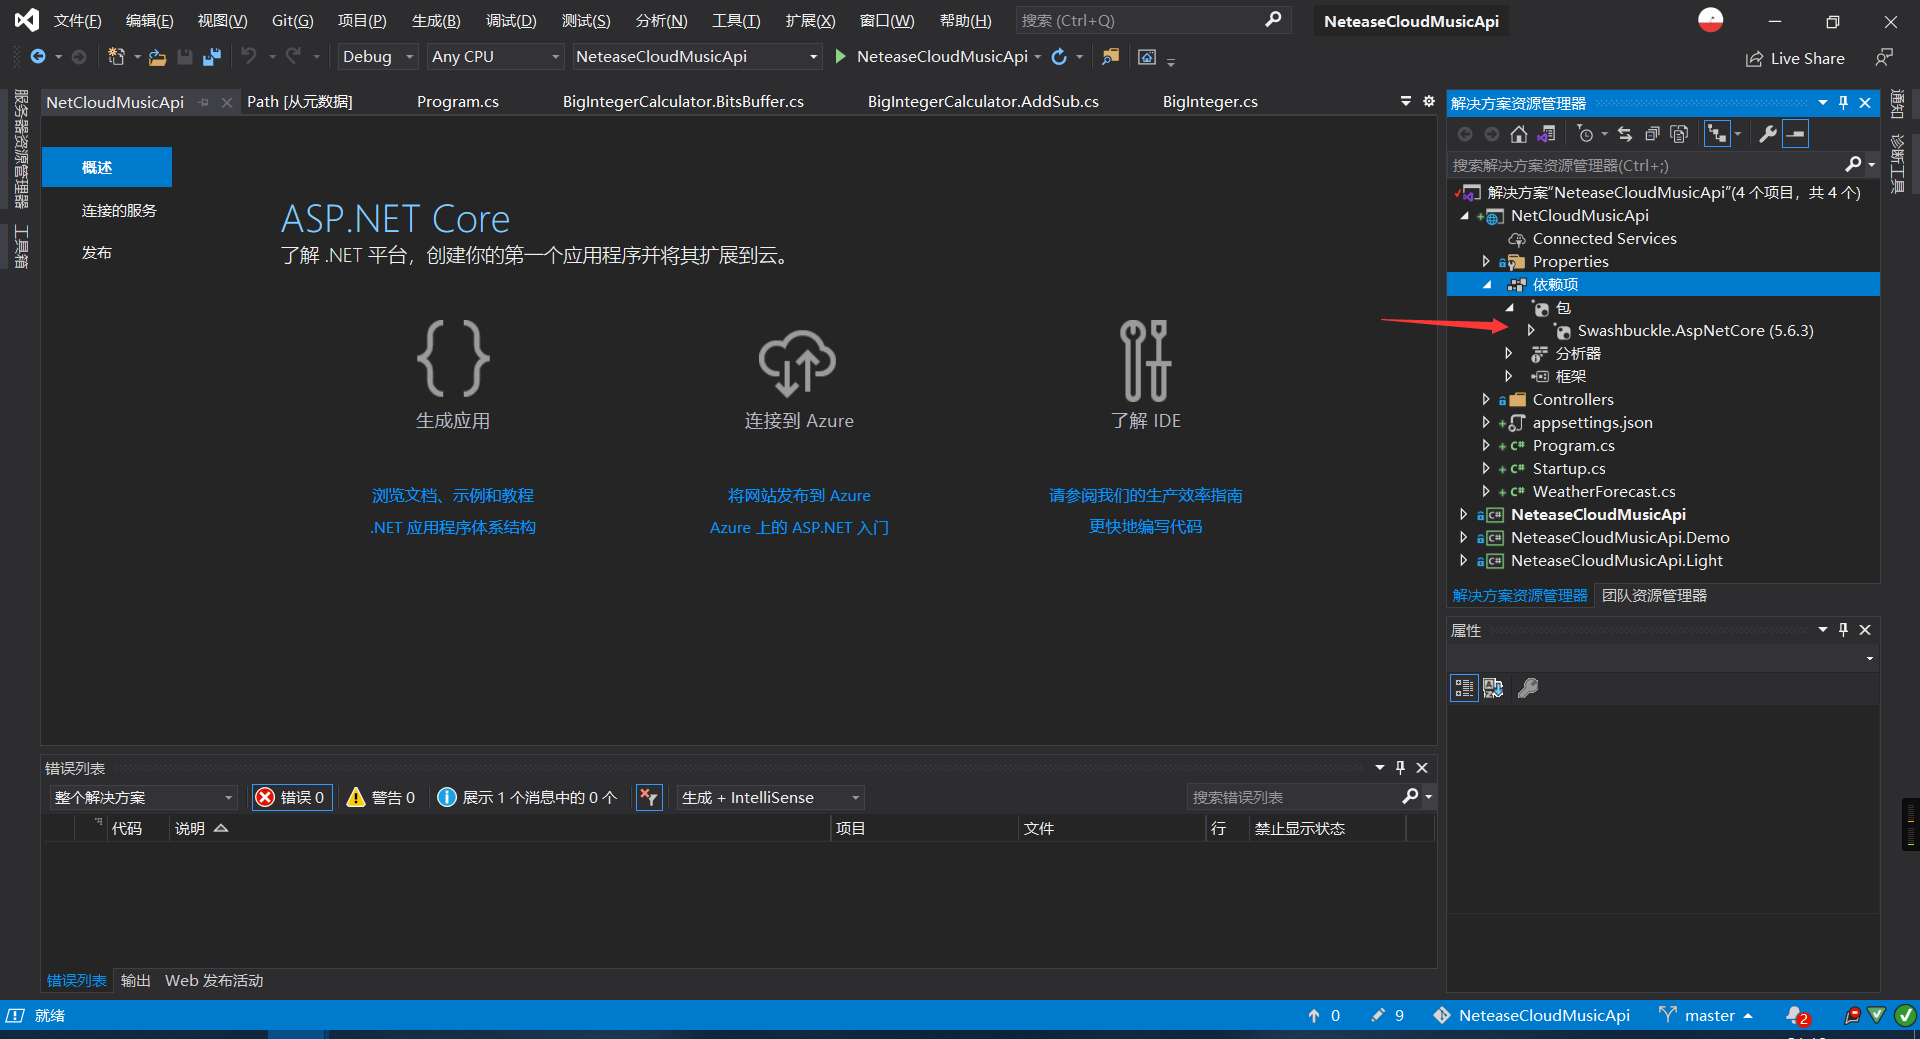1920x1039 pixels.
Task: Open link .NET 应用程序体系结构
Action: click(453, 528)
